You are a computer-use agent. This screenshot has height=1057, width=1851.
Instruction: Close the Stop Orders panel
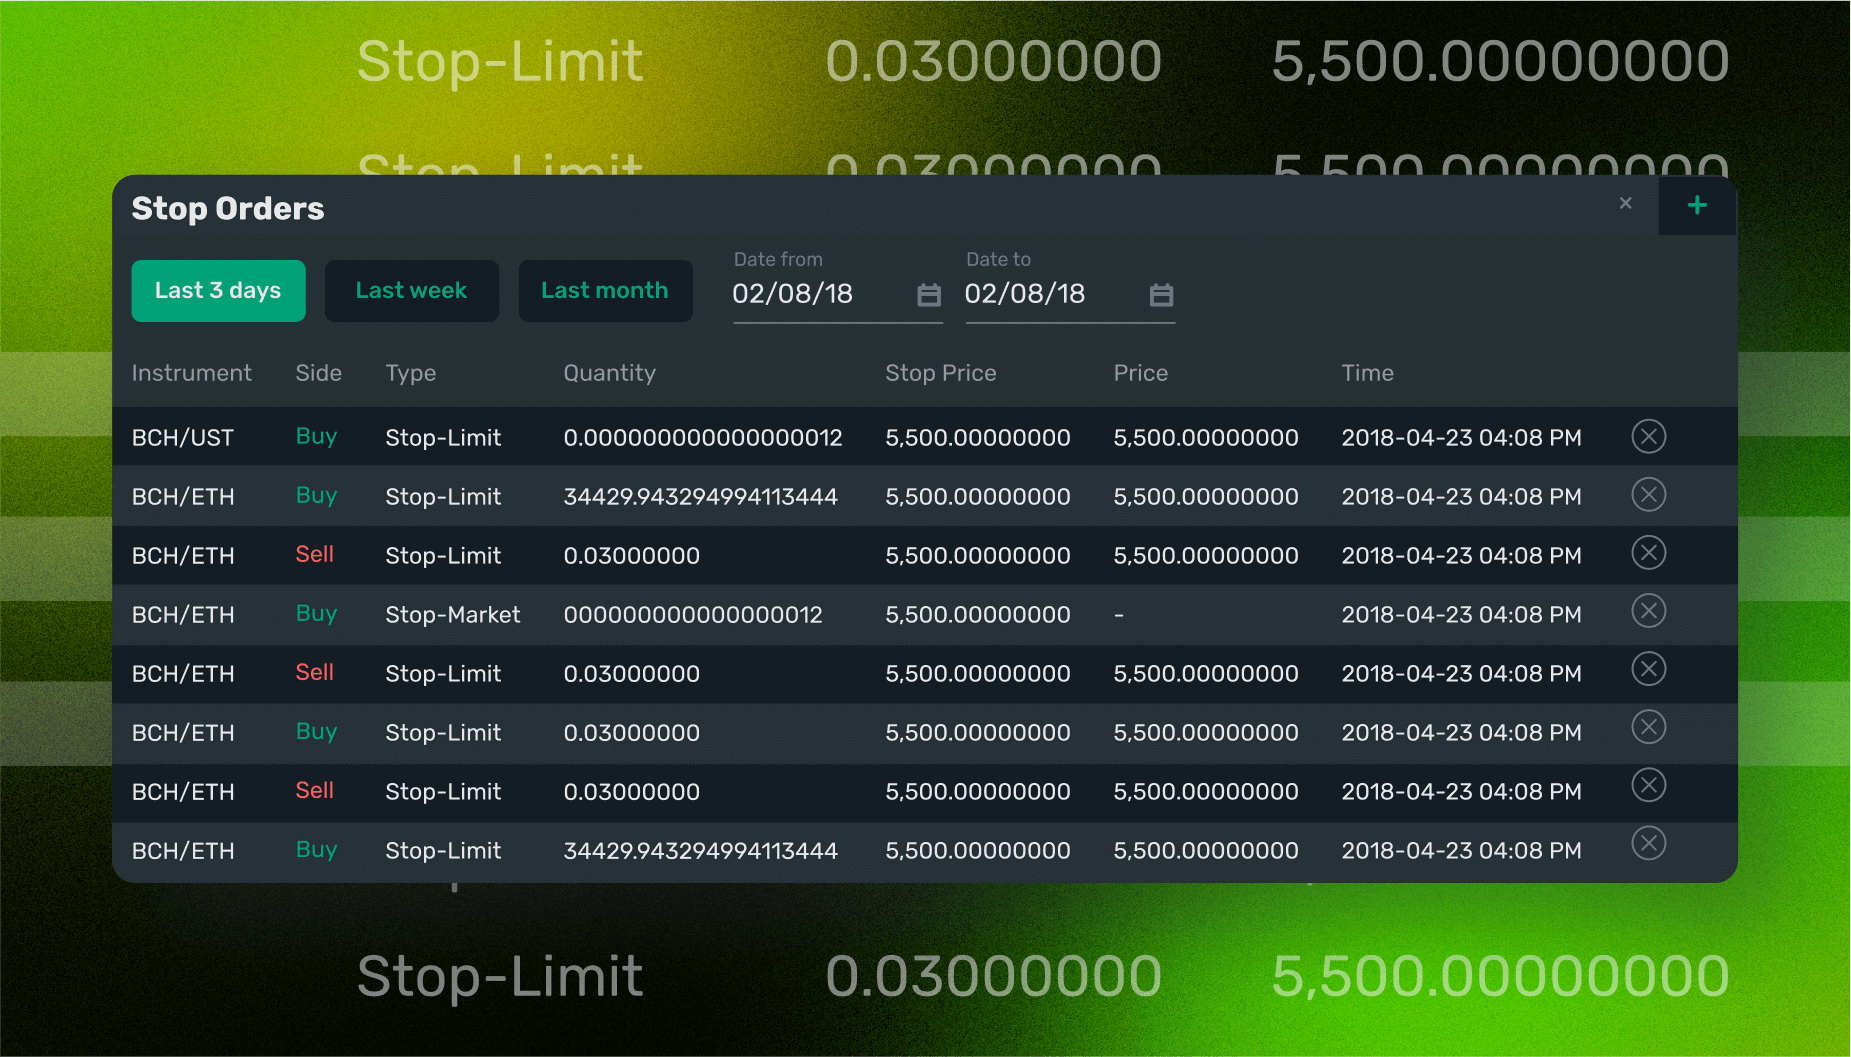1625,204
